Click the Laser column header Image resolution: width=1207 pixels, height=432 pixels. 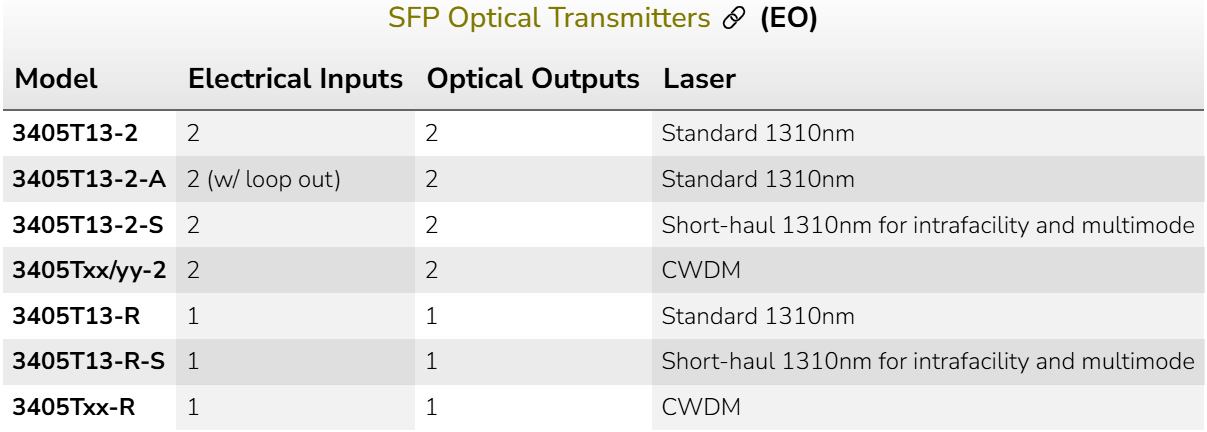(699, 79)
